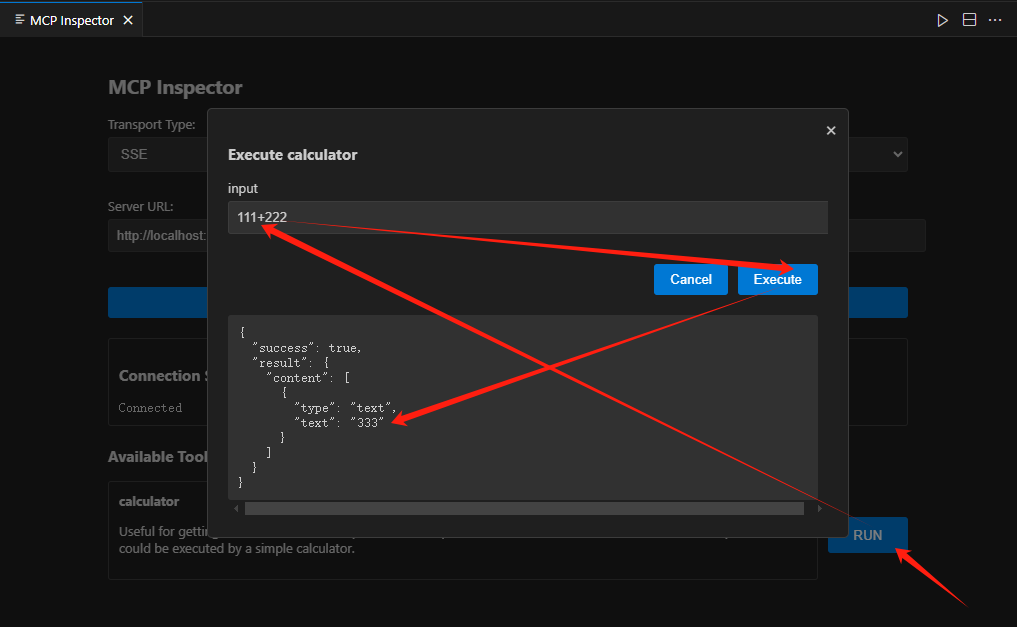Click the Execute button
Screen dimensions: 1017x627
pos(778,279)
